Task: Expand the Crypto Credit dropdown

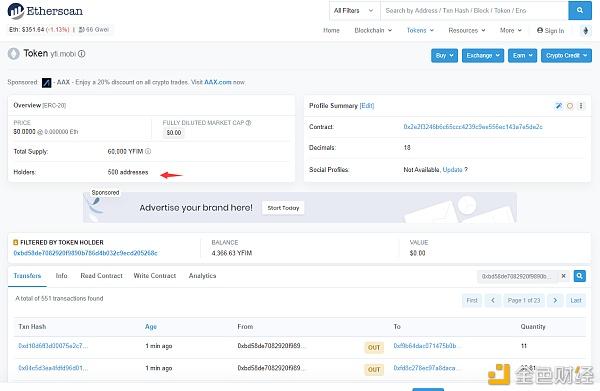Action: [566, 55]
